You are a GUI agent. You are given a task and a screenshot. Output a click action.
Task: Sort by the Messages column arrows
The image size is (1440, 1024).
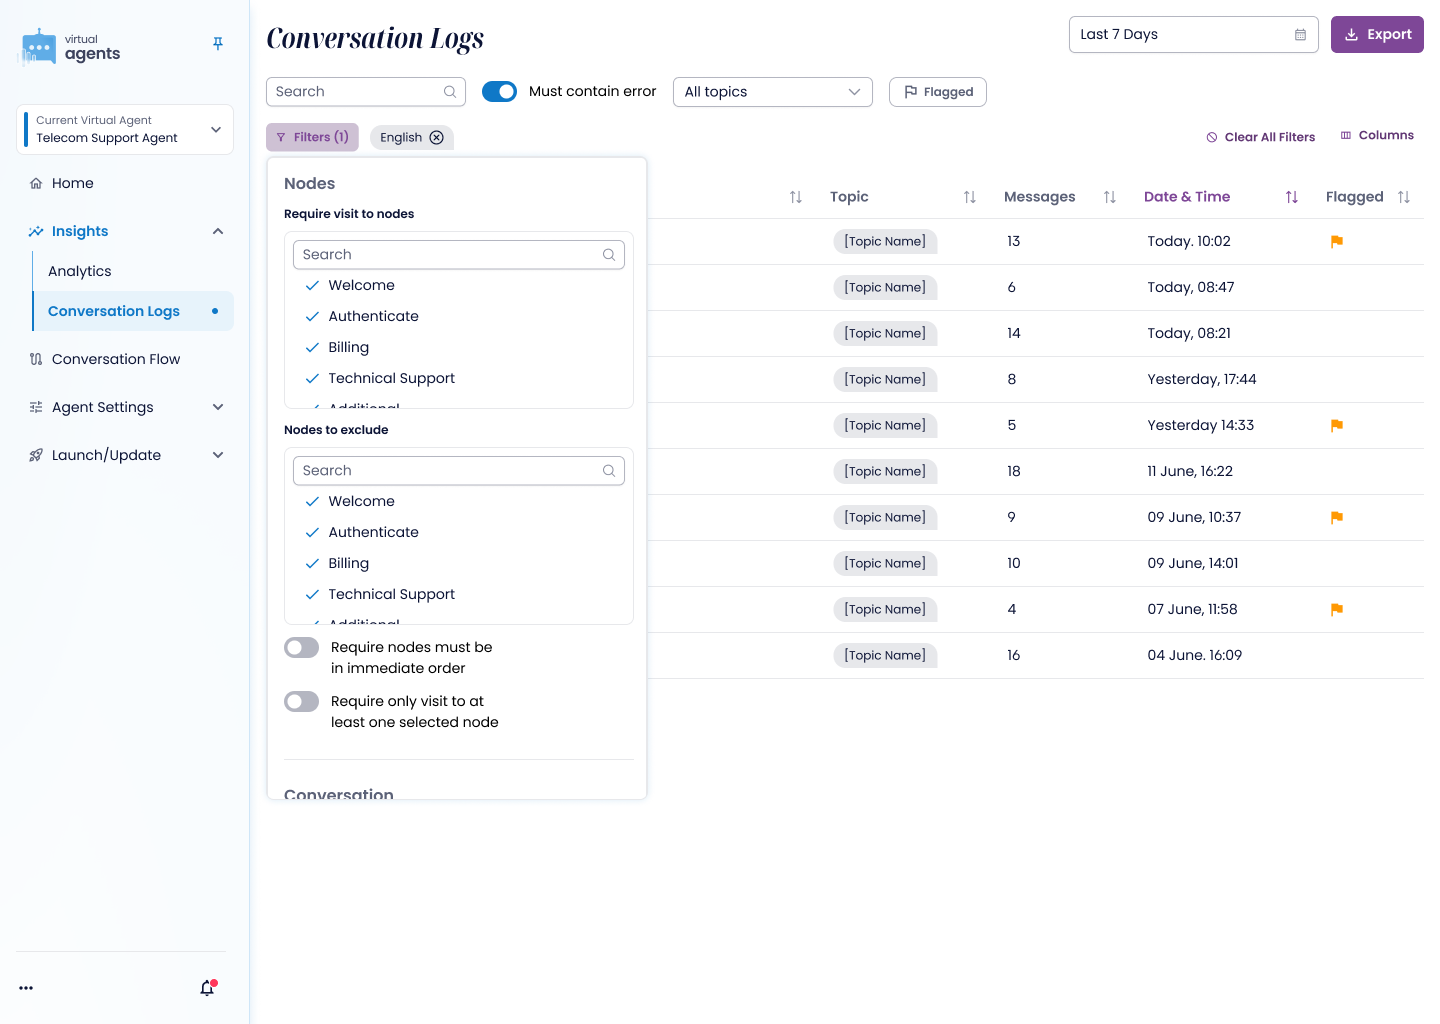pos(1109,197)
